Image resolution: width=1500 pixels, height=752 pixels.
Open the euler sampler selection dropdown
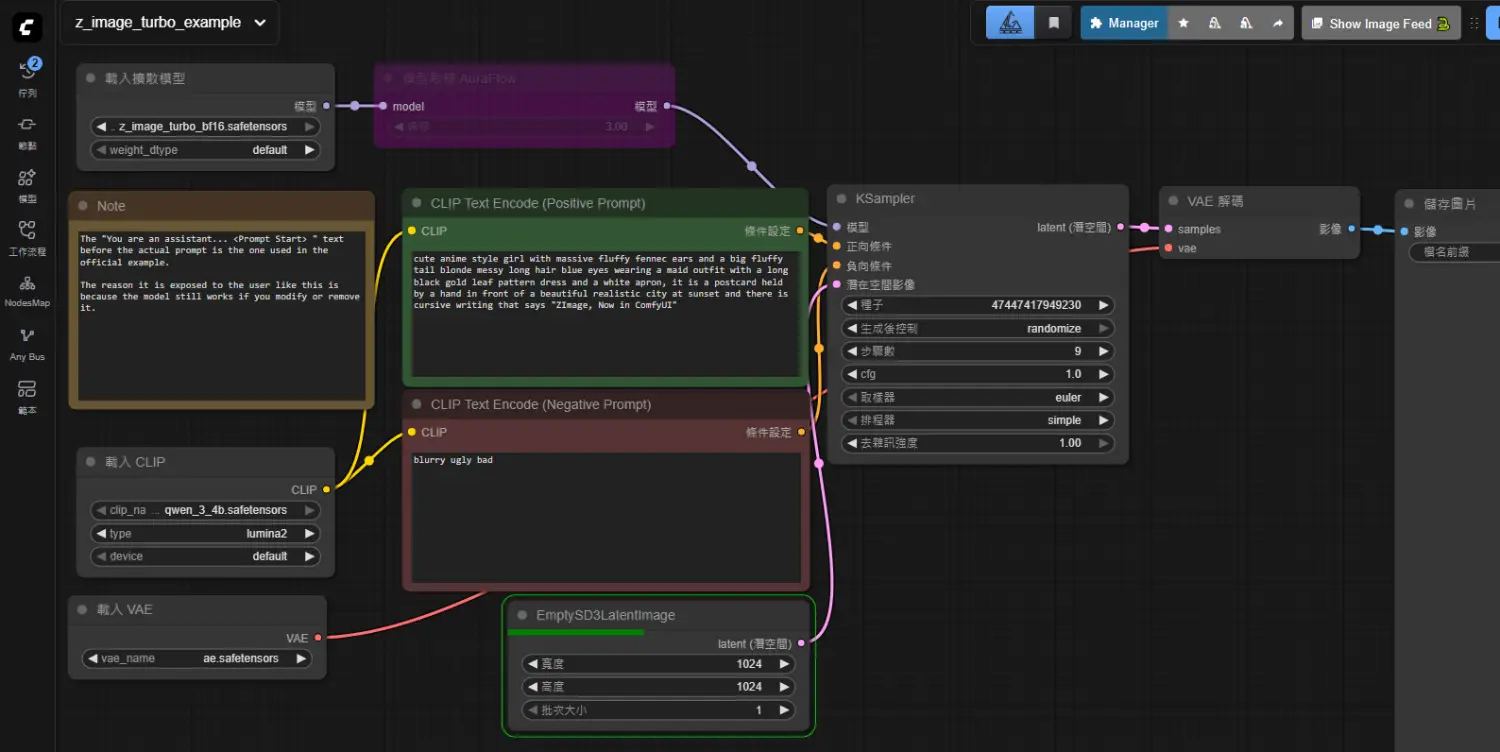[978, 397]
